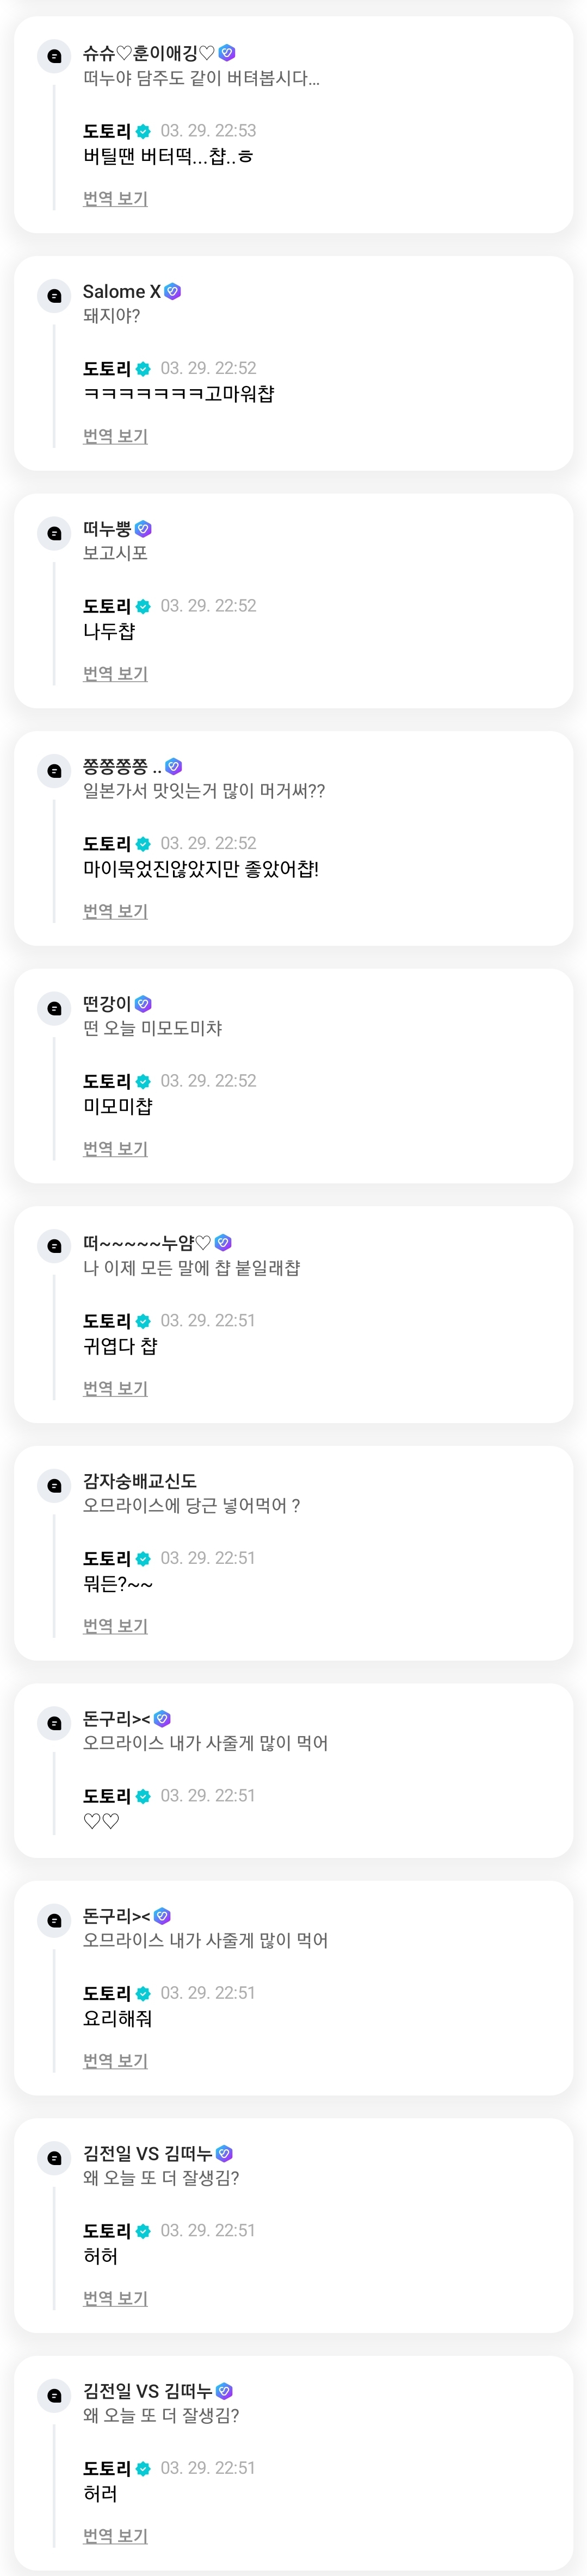587x2576 pixels.
Task: Click 도토리's verified checkmark above "귀엽다 챱"
Action: (144, 1321)
